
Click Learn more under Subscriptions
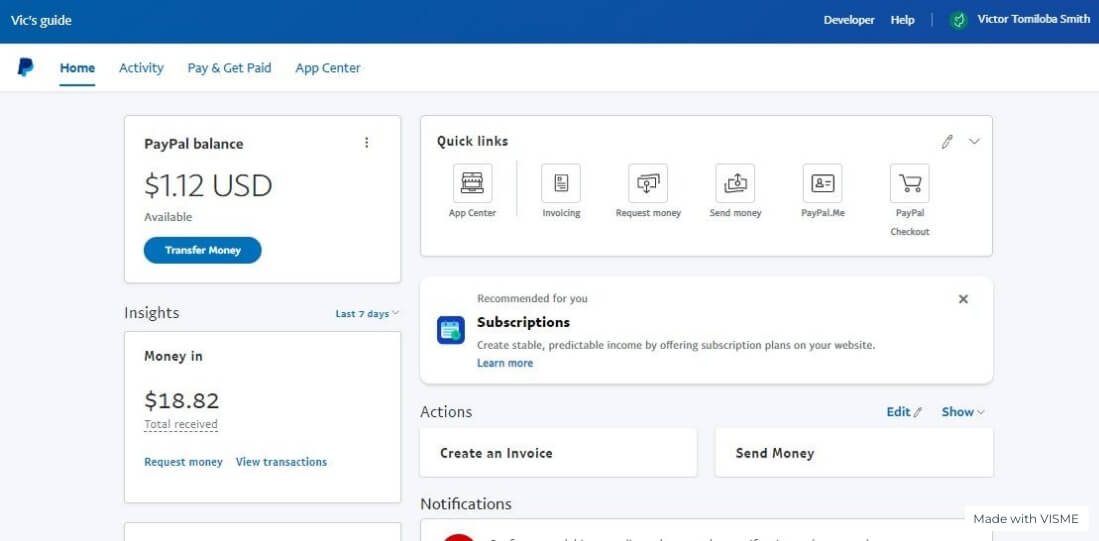(x=505, y=363)
